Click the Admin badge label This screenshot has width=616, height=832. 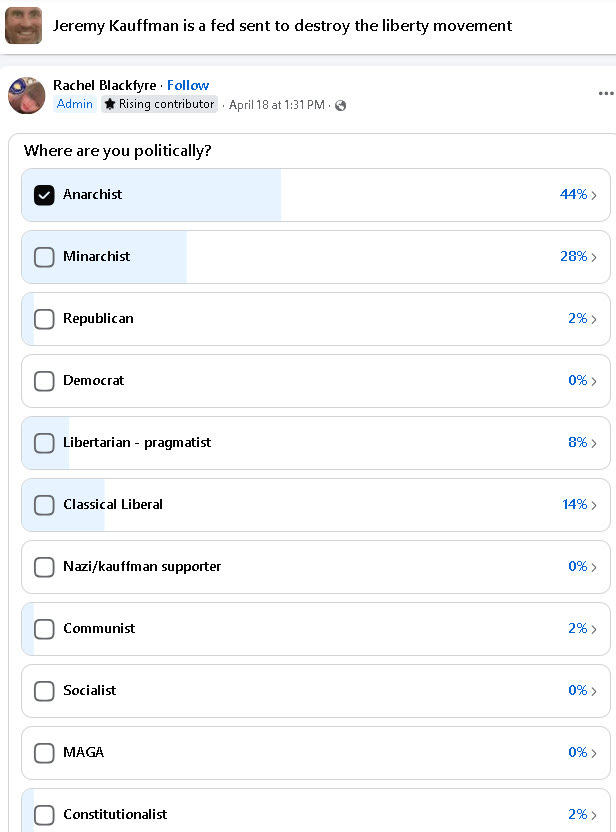pos(75,104)
